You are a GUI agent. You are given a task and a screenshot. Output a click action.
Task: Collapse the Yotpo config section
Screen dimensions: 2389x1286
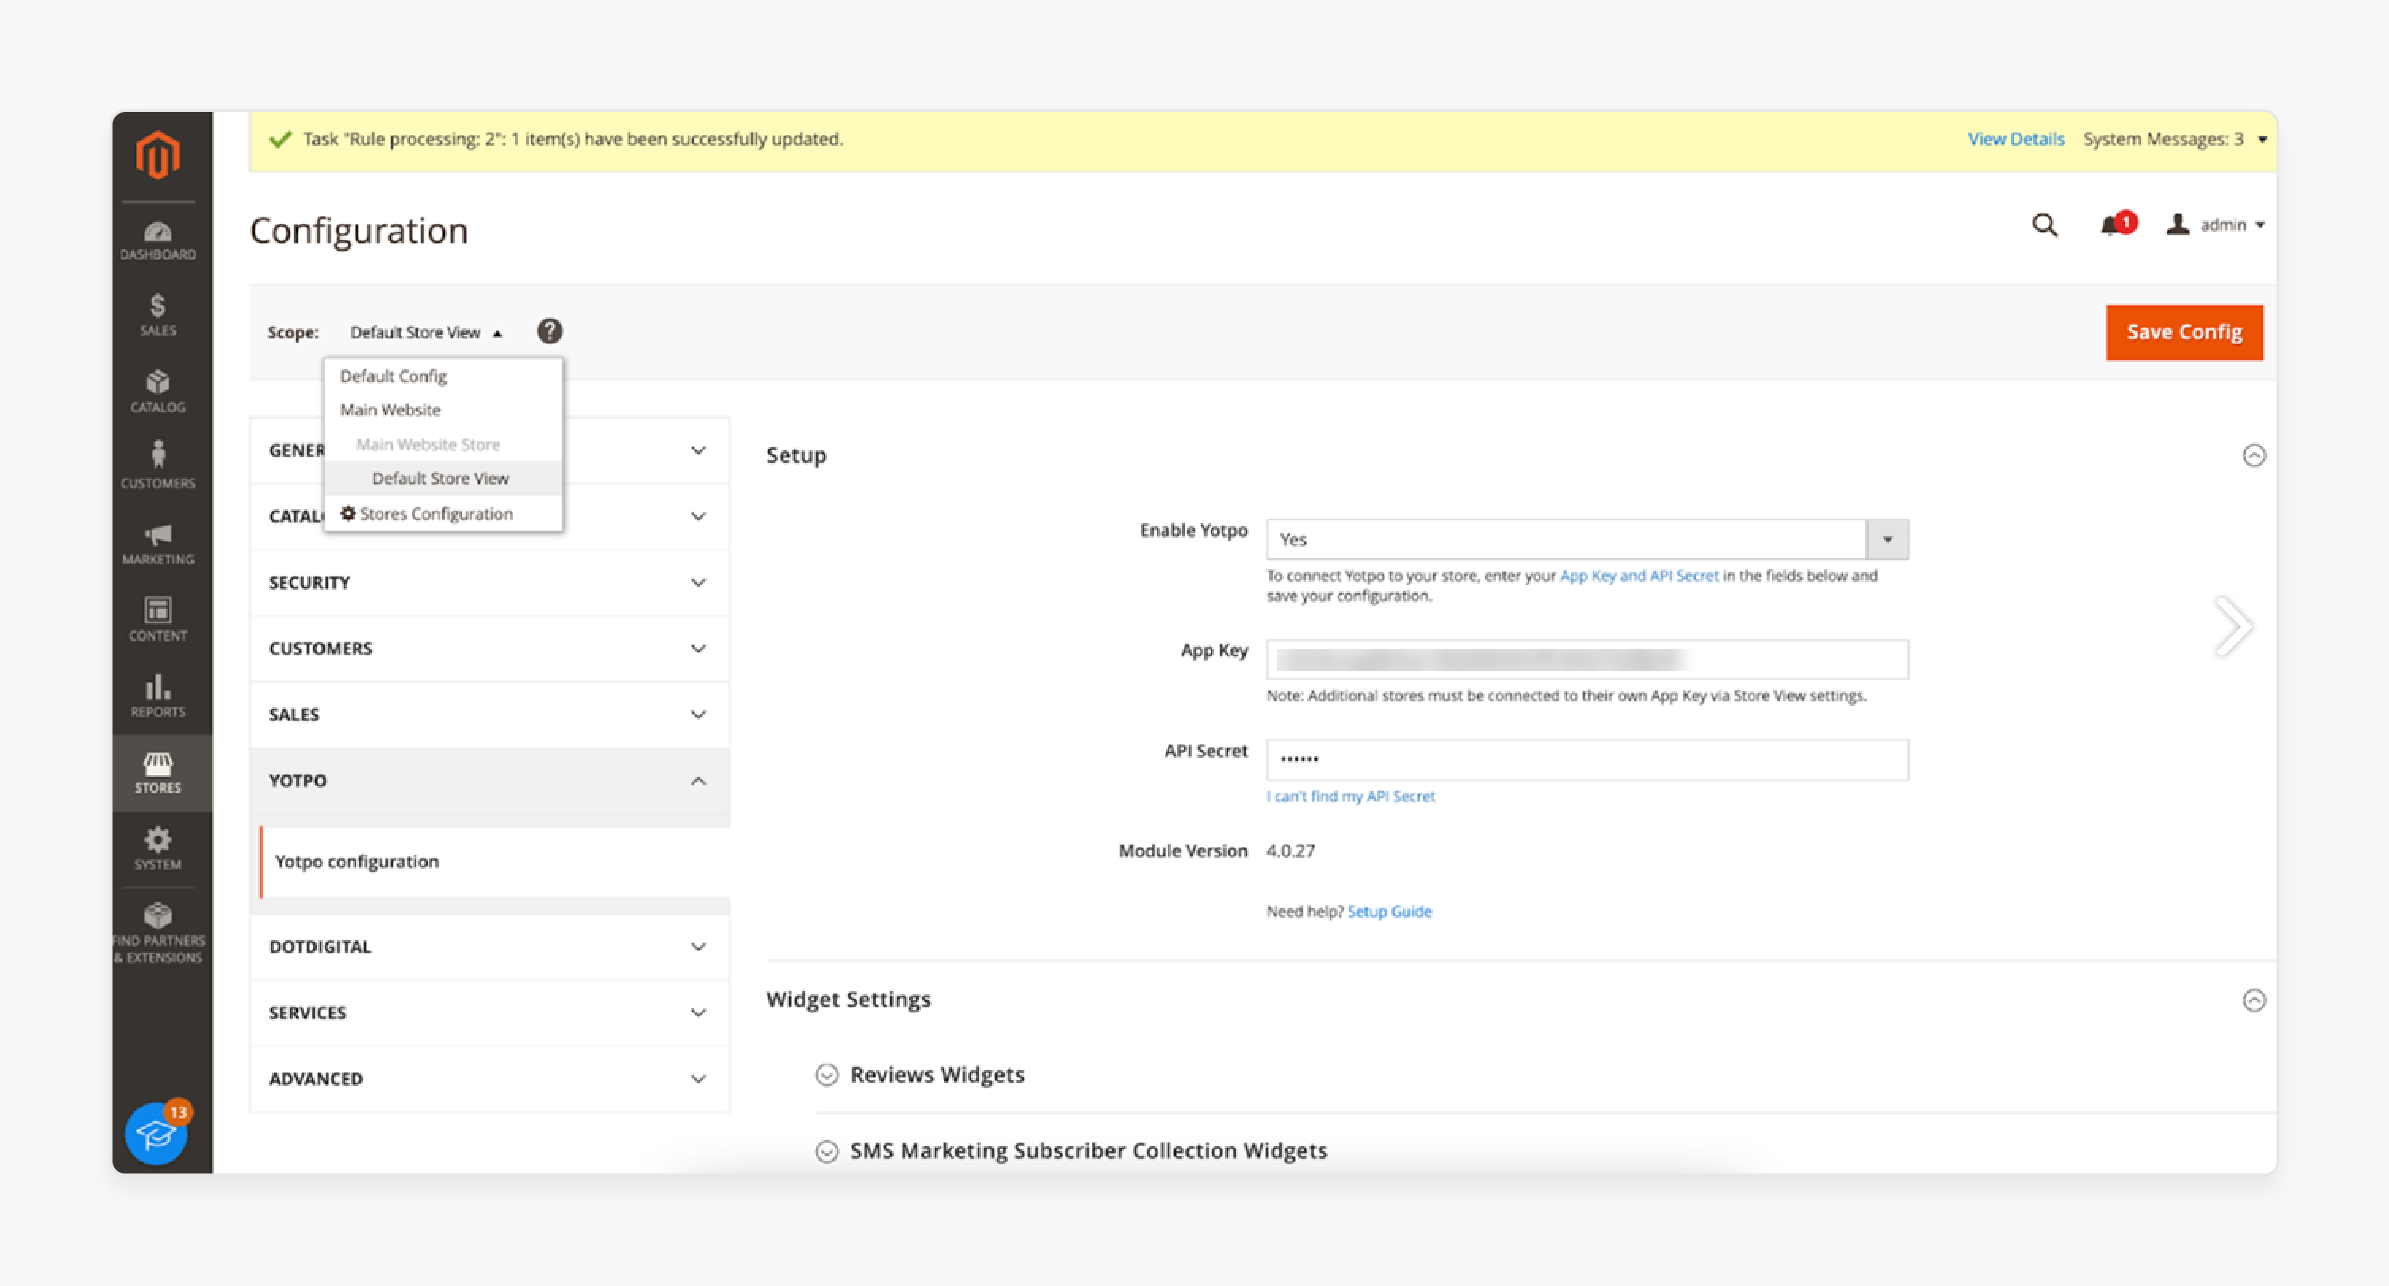pyautogui.click(x=489, y=780)
